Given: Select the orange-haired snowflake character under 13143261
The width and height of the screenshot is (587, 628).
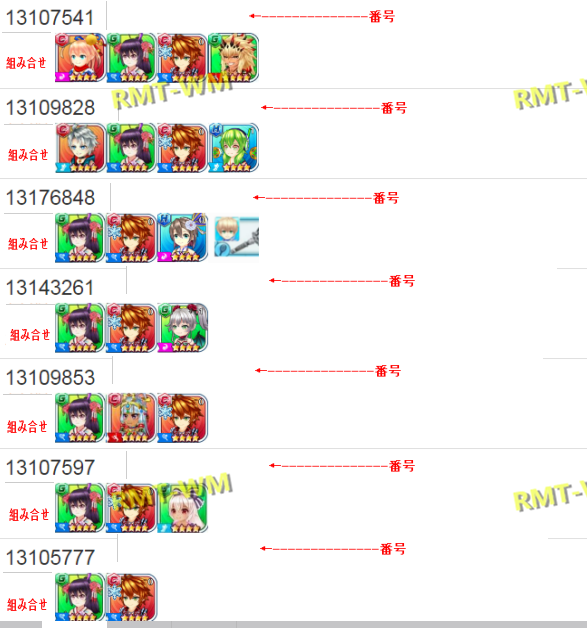Looking at the screenshot, I should [x=131, y=328].
